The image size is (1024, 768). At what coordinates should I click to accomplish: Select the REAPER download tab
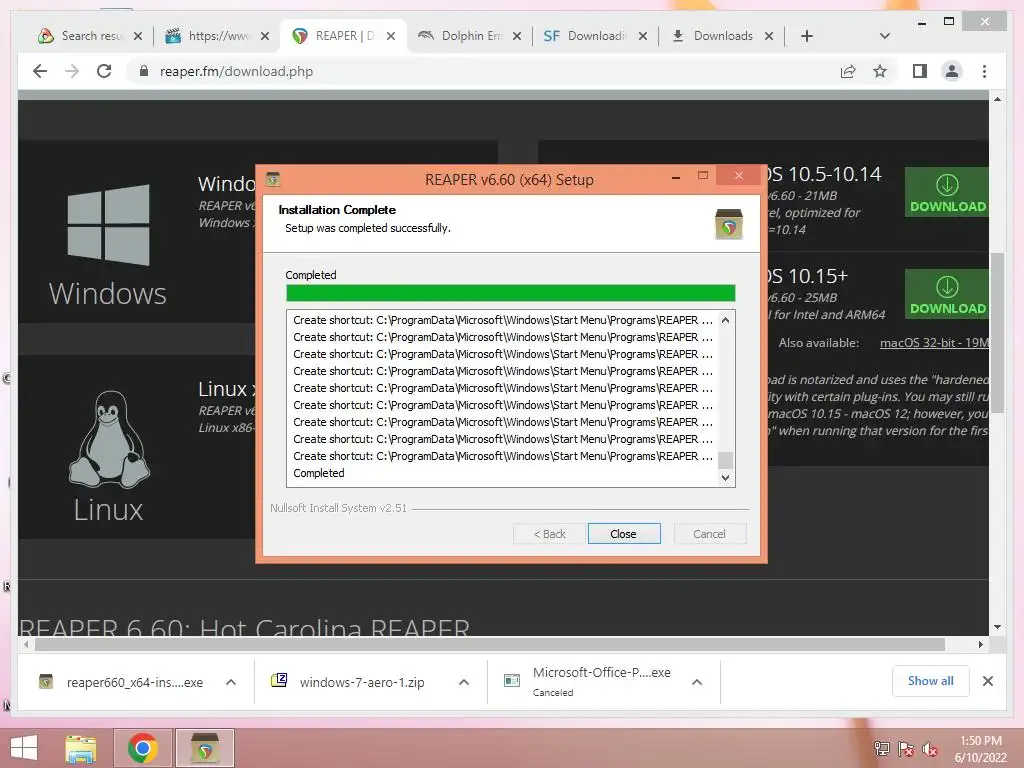tap(344, 36)
